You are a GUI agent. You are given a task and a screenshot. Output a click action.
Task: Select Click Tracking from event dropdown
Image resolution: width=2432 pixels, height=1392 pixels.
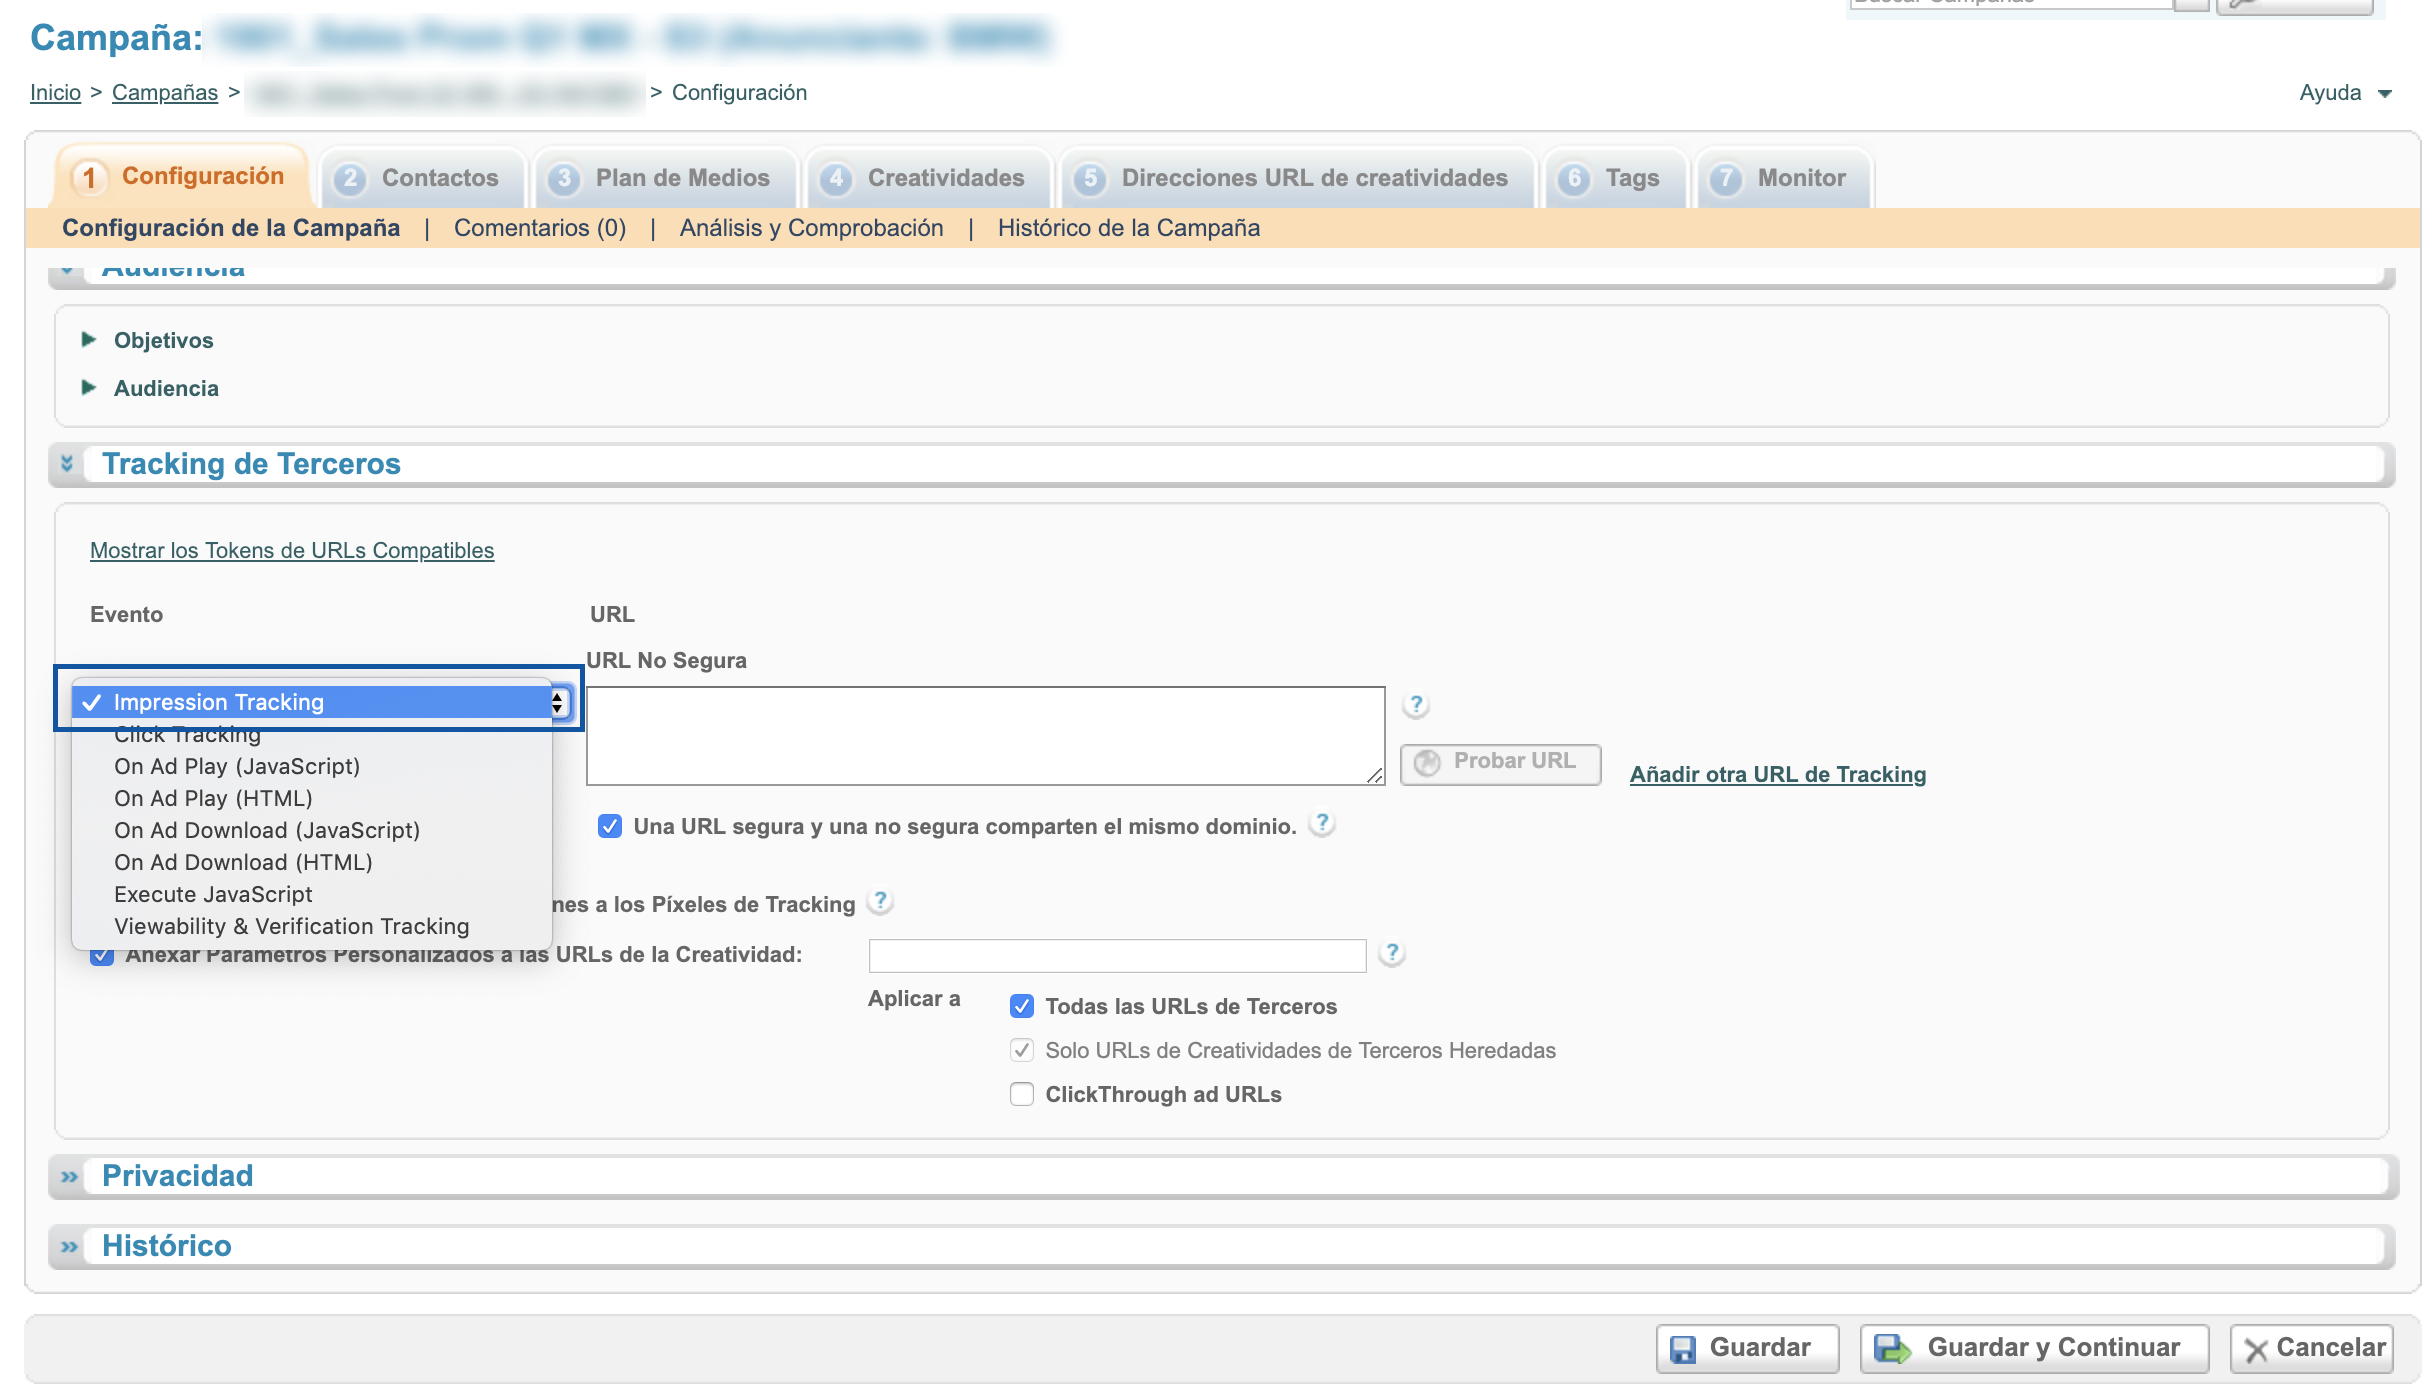pos(187,734)
